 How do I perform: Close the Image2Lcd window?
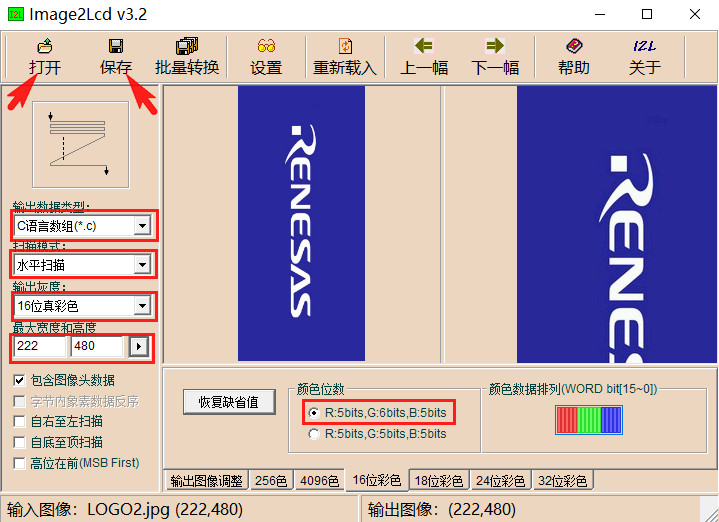click(695, 14)
